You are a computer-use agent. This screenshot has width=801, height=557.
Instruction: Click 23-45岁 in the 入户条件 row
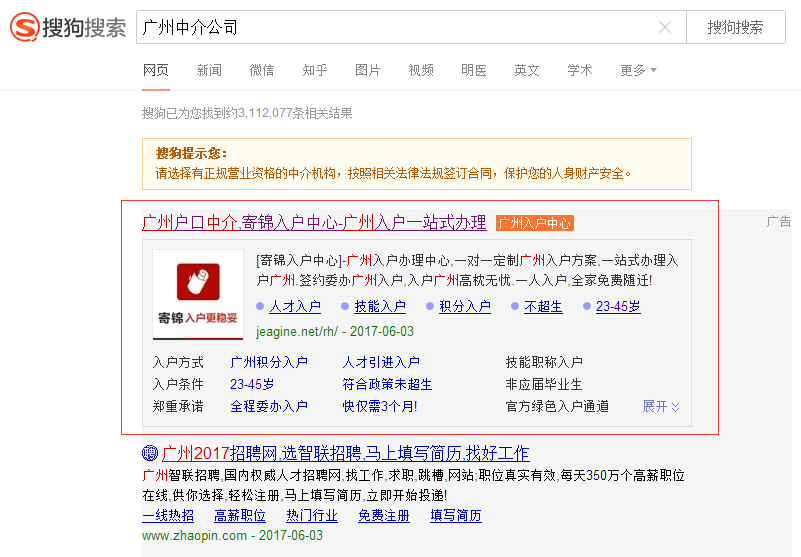tap(252, 384)
